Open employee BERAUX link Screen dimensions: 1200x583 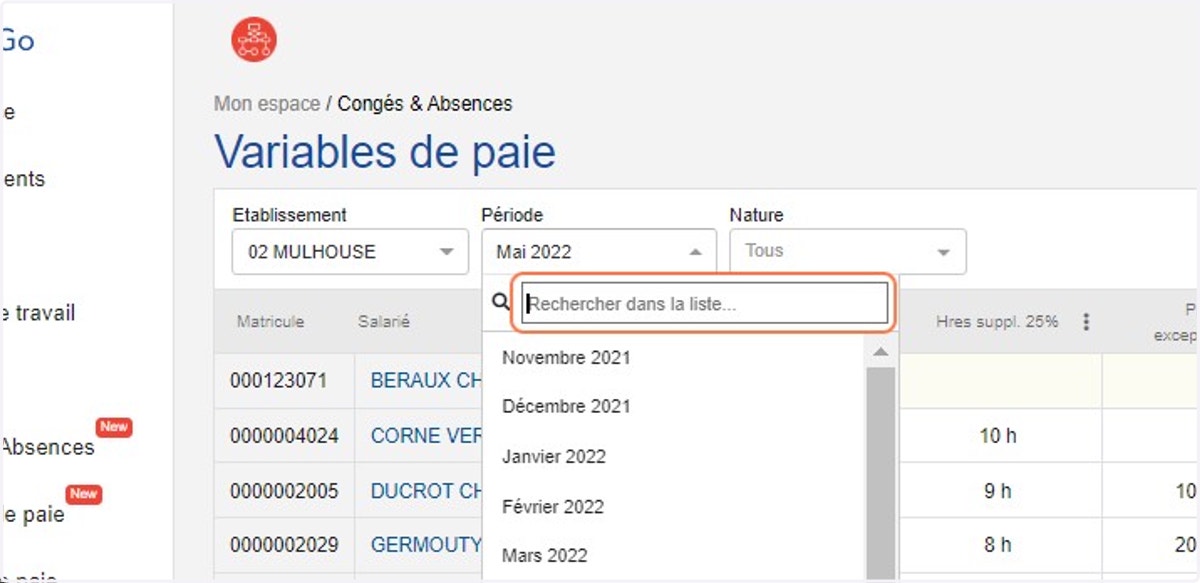pos(427,381)
